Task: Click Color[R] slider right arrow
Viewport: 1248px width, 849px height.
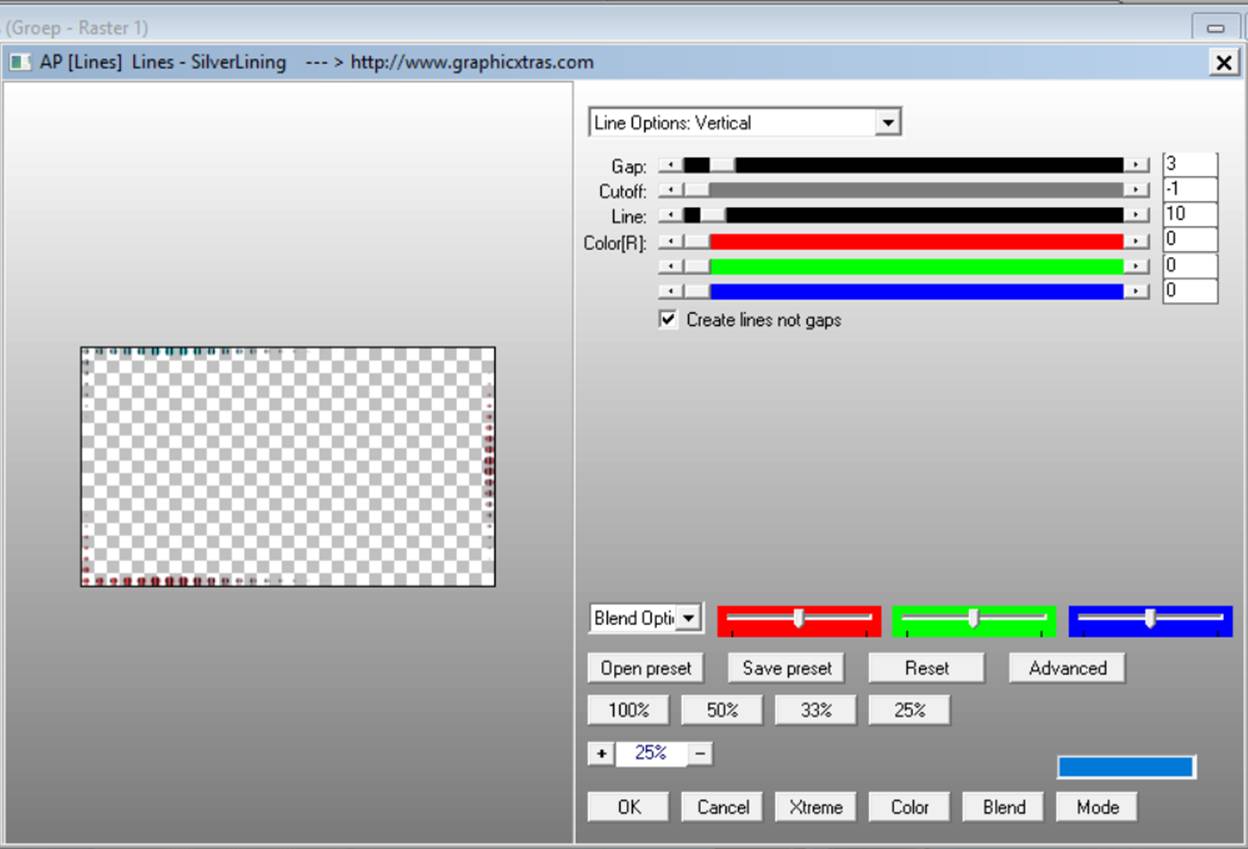Action: tap(1136, 241)
